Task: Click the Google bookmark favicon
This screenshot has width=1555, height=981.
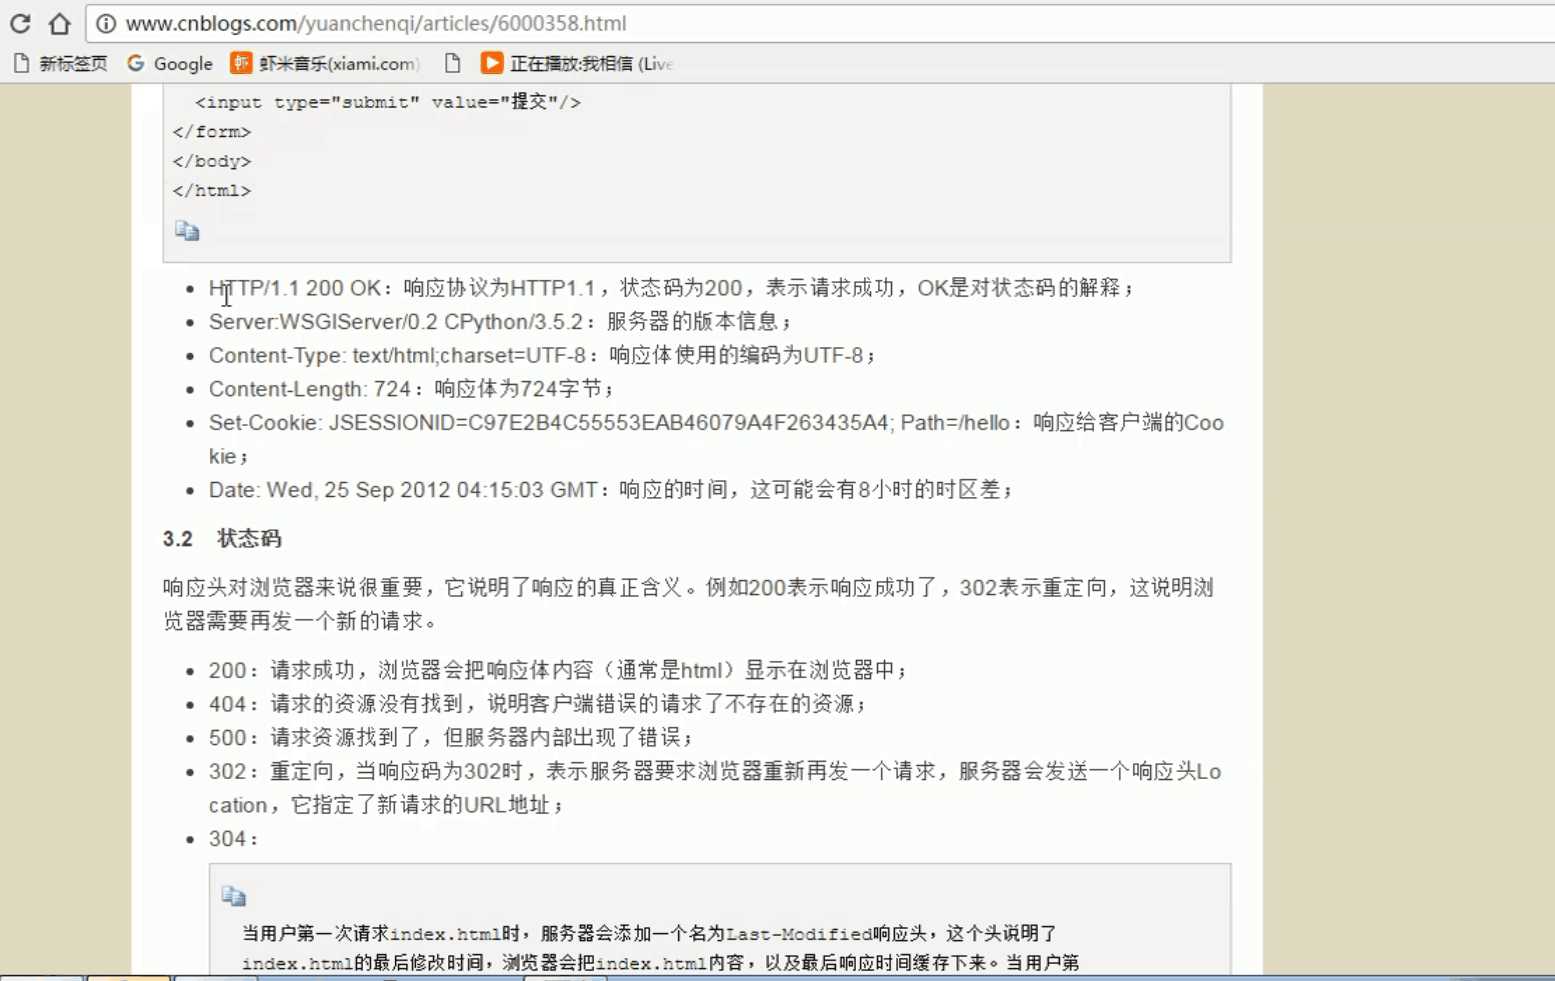Action: pyautogui.click(x=136, y=64)
